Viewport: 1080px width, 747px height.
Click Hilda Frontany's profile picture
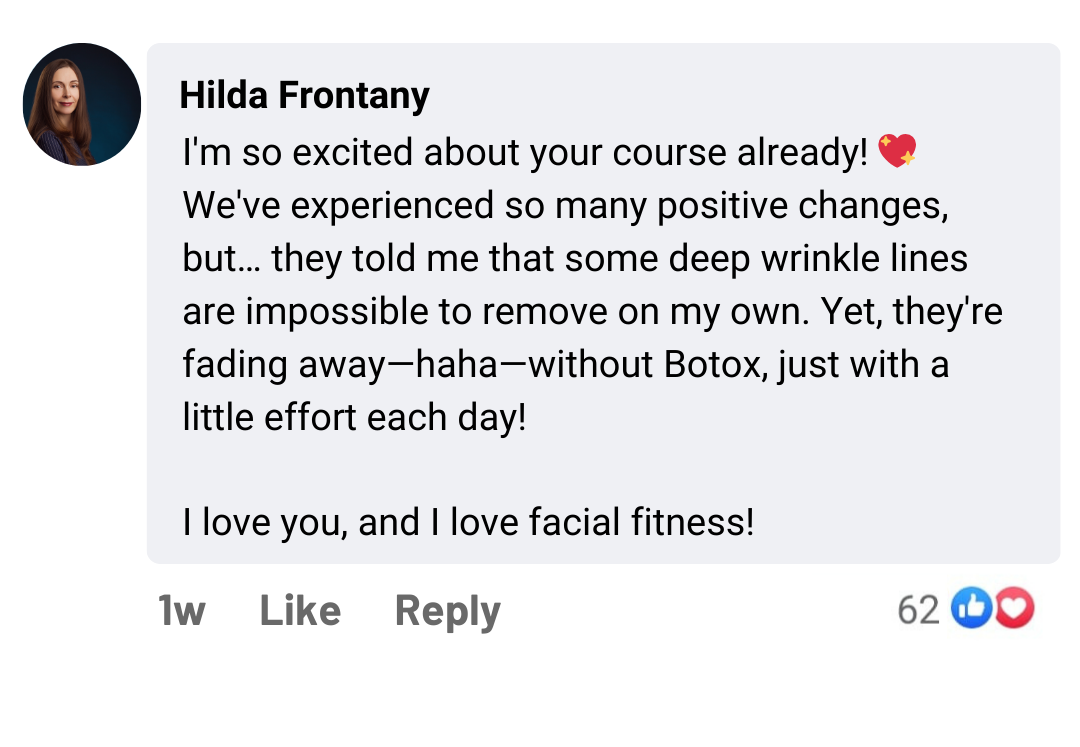click(82, 104)
